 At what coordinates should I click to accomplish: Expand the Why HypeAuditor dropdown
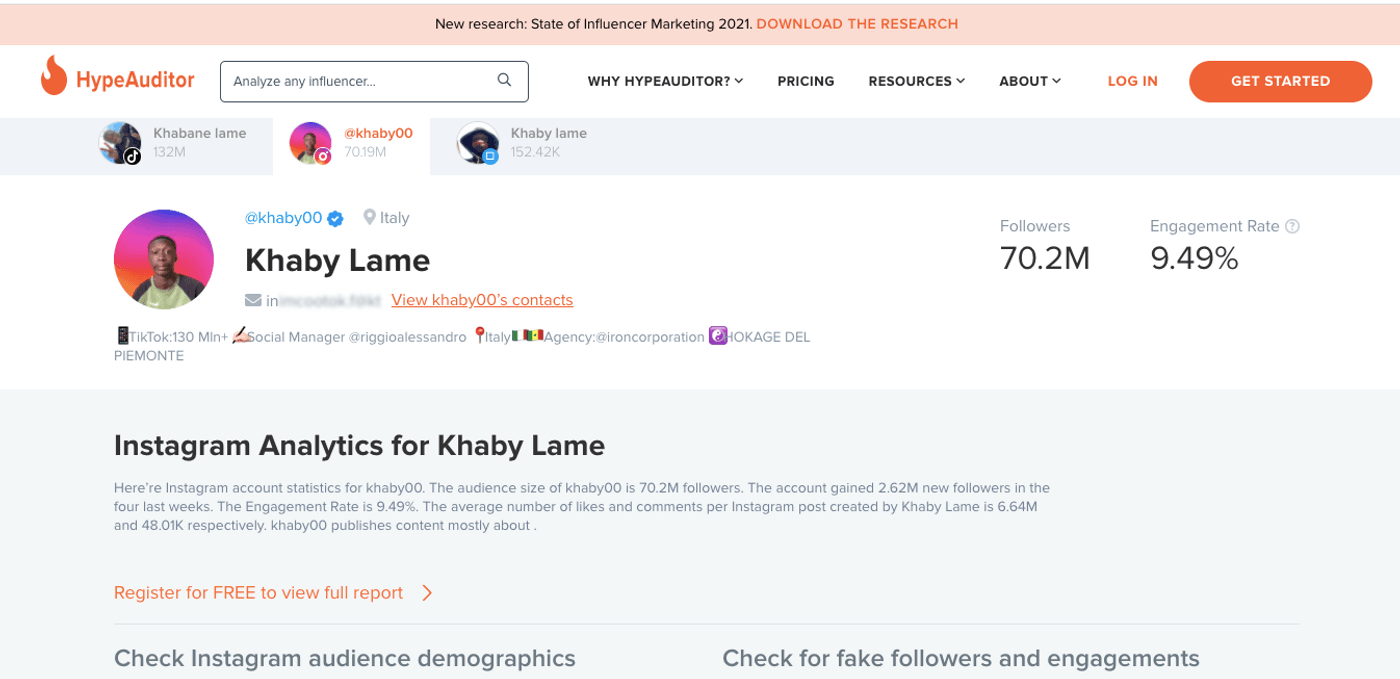pyautogui.click(x=665, y=81)
